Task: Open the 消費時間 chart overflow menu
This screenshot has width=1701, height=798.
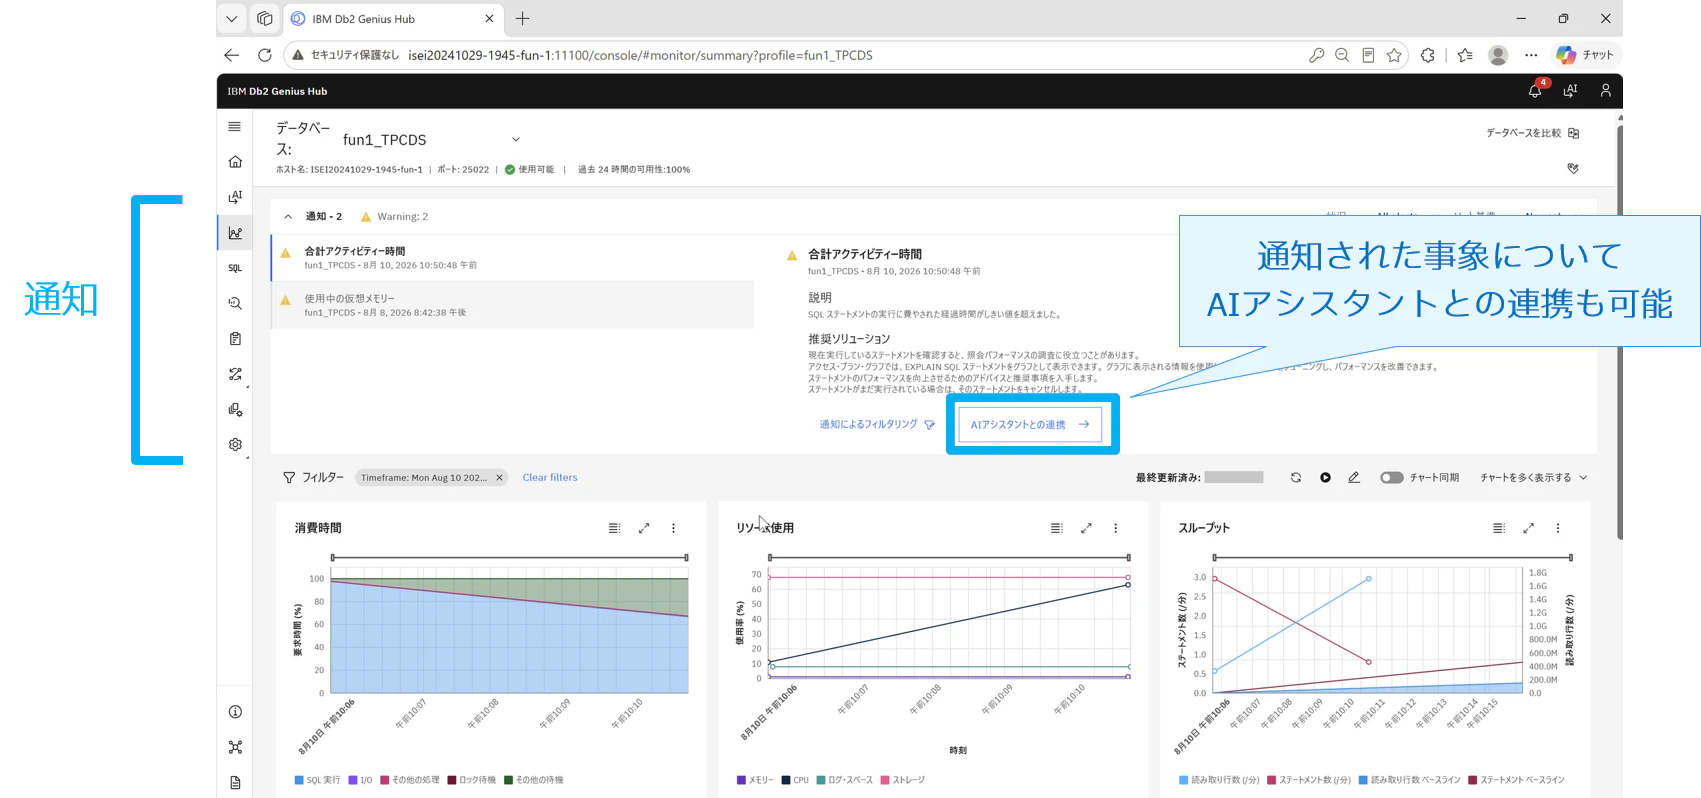Action: [673, 528]
